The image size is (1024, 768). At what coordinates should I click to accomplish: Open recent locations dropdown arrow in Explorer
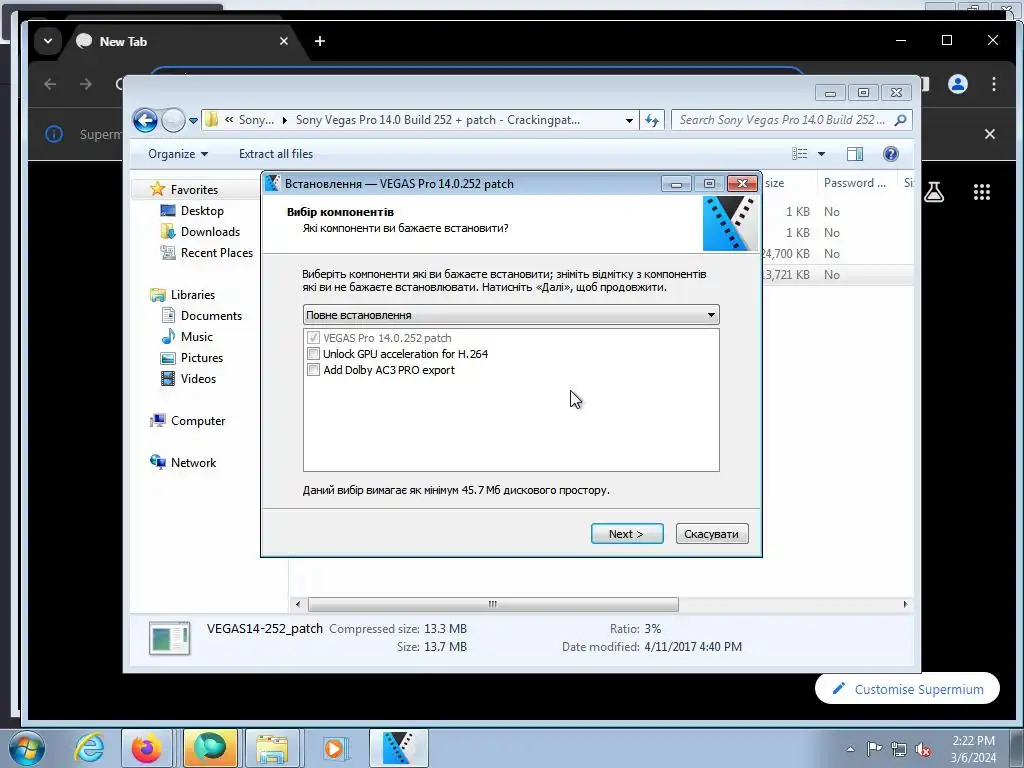[193, 120]
